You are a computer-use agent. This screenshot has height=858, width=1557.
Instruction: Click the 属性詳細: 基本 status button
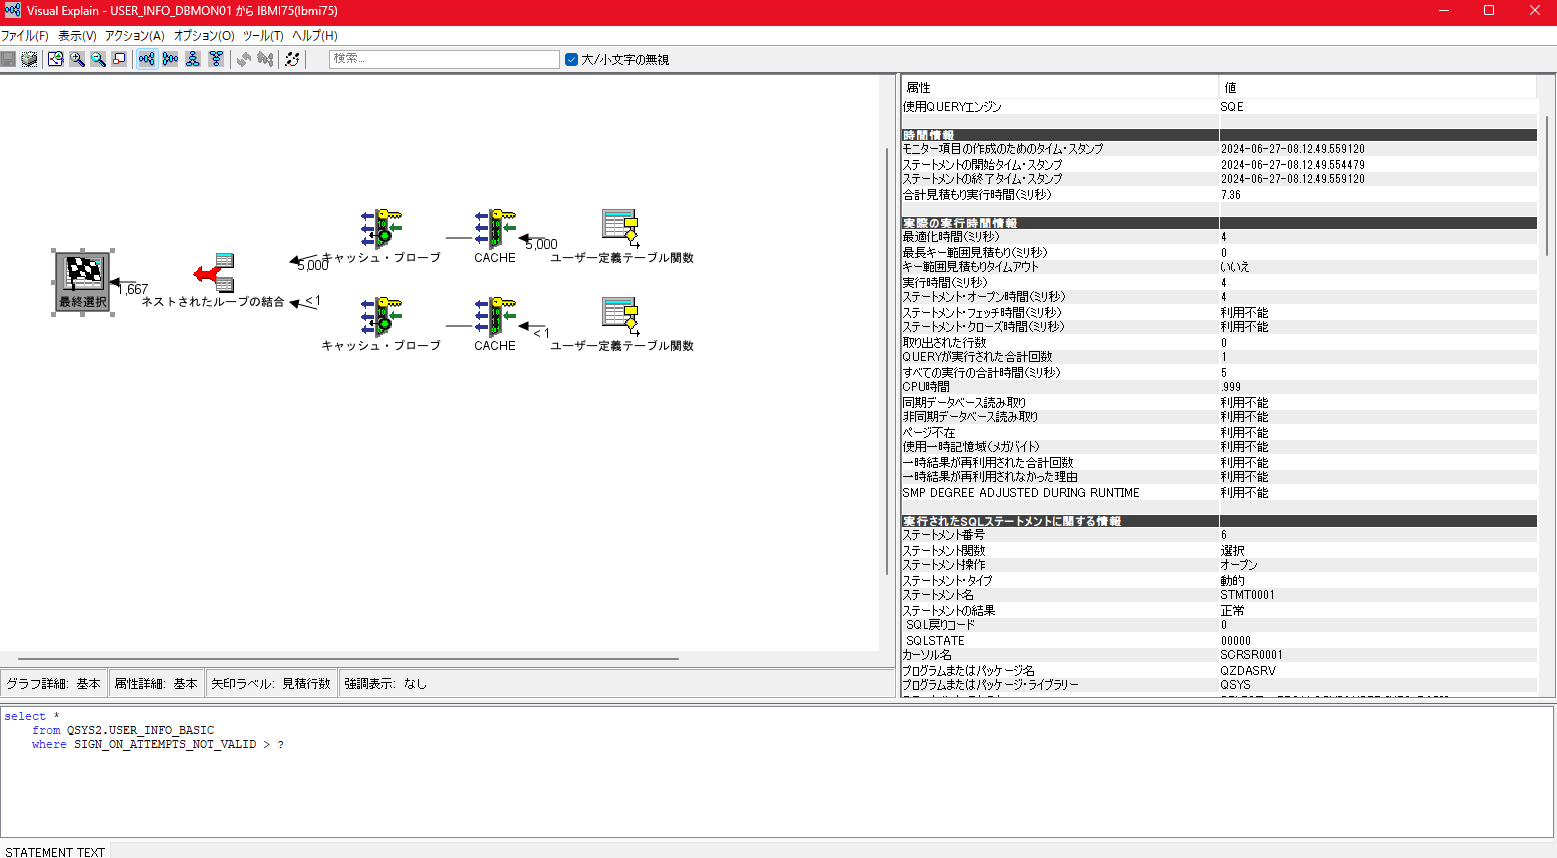click(x=156, y=683)
